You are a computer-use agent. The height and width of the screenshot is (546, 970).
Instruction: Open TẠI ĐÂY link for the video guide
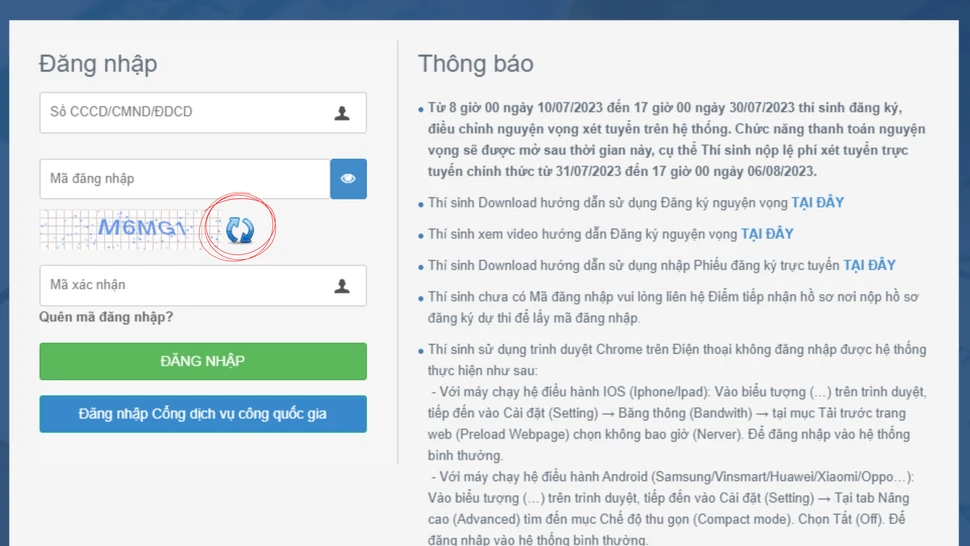click(x=766, y=234)
